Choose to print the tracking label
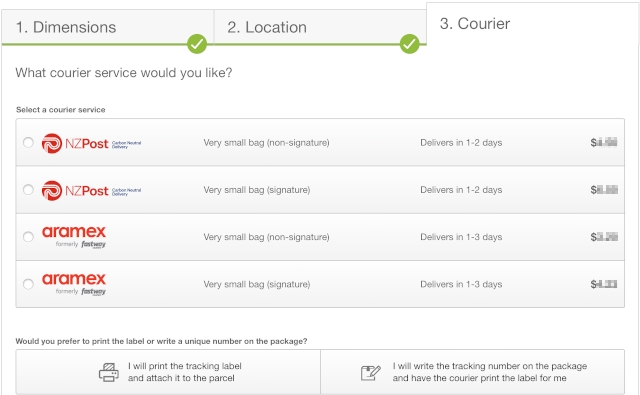 [168, 372]
